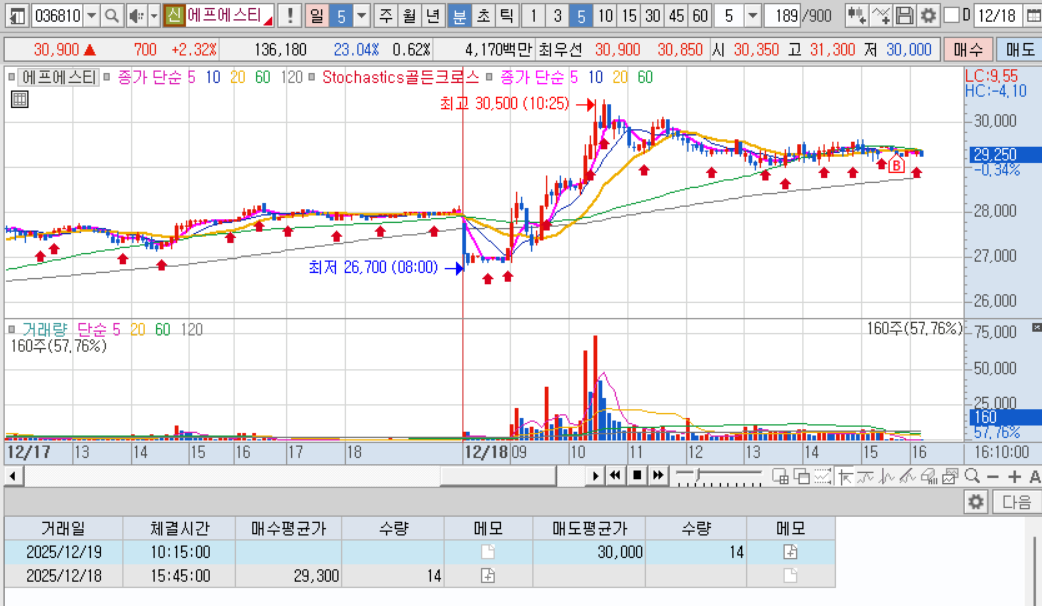Select the 1 minute interval tab
This screenshot has width=1042, height=606.
533,15
